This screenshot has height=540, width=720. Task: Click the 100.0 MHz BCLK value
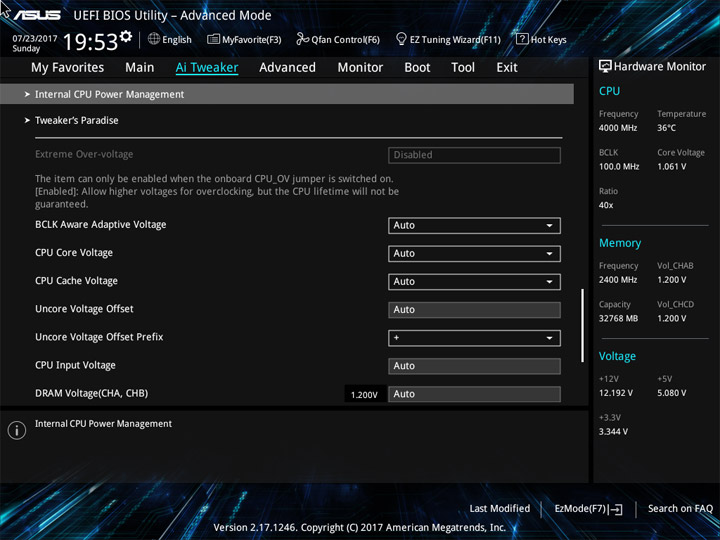point(619,166)
